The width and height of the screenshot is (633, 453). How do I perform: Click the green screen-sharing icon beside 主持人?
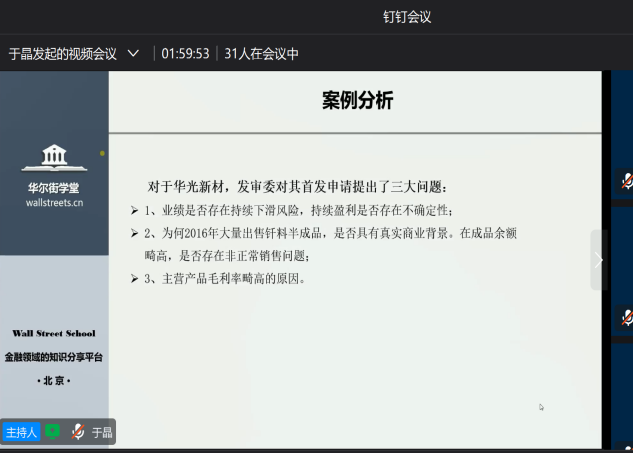[x=52, y=432]
